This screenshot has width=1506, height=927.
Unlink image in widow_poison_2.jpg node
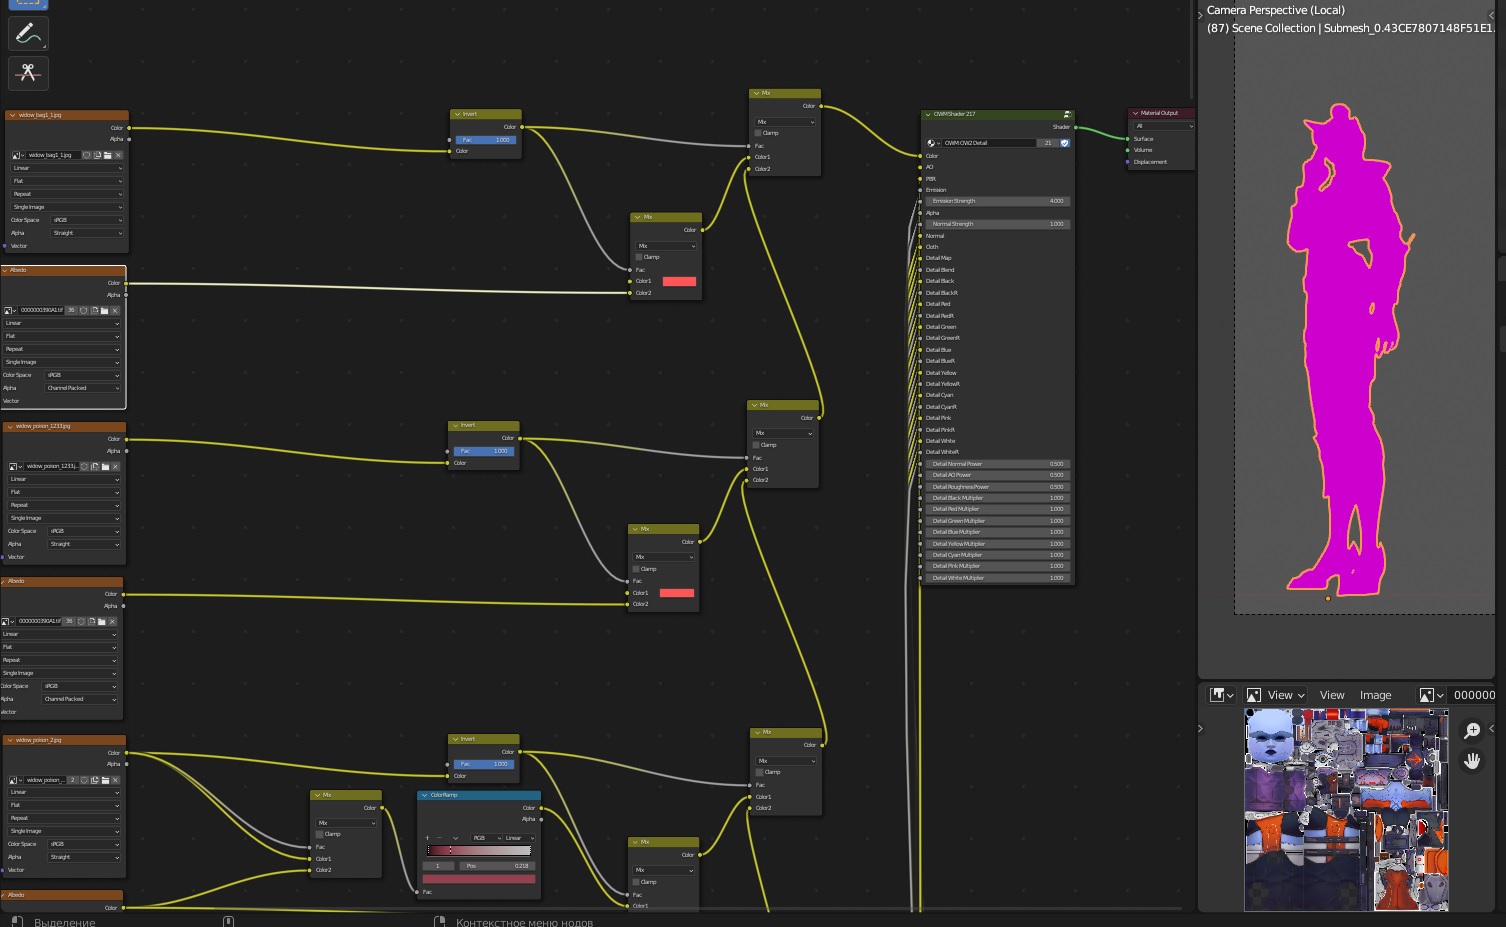[x=115, y=780]
